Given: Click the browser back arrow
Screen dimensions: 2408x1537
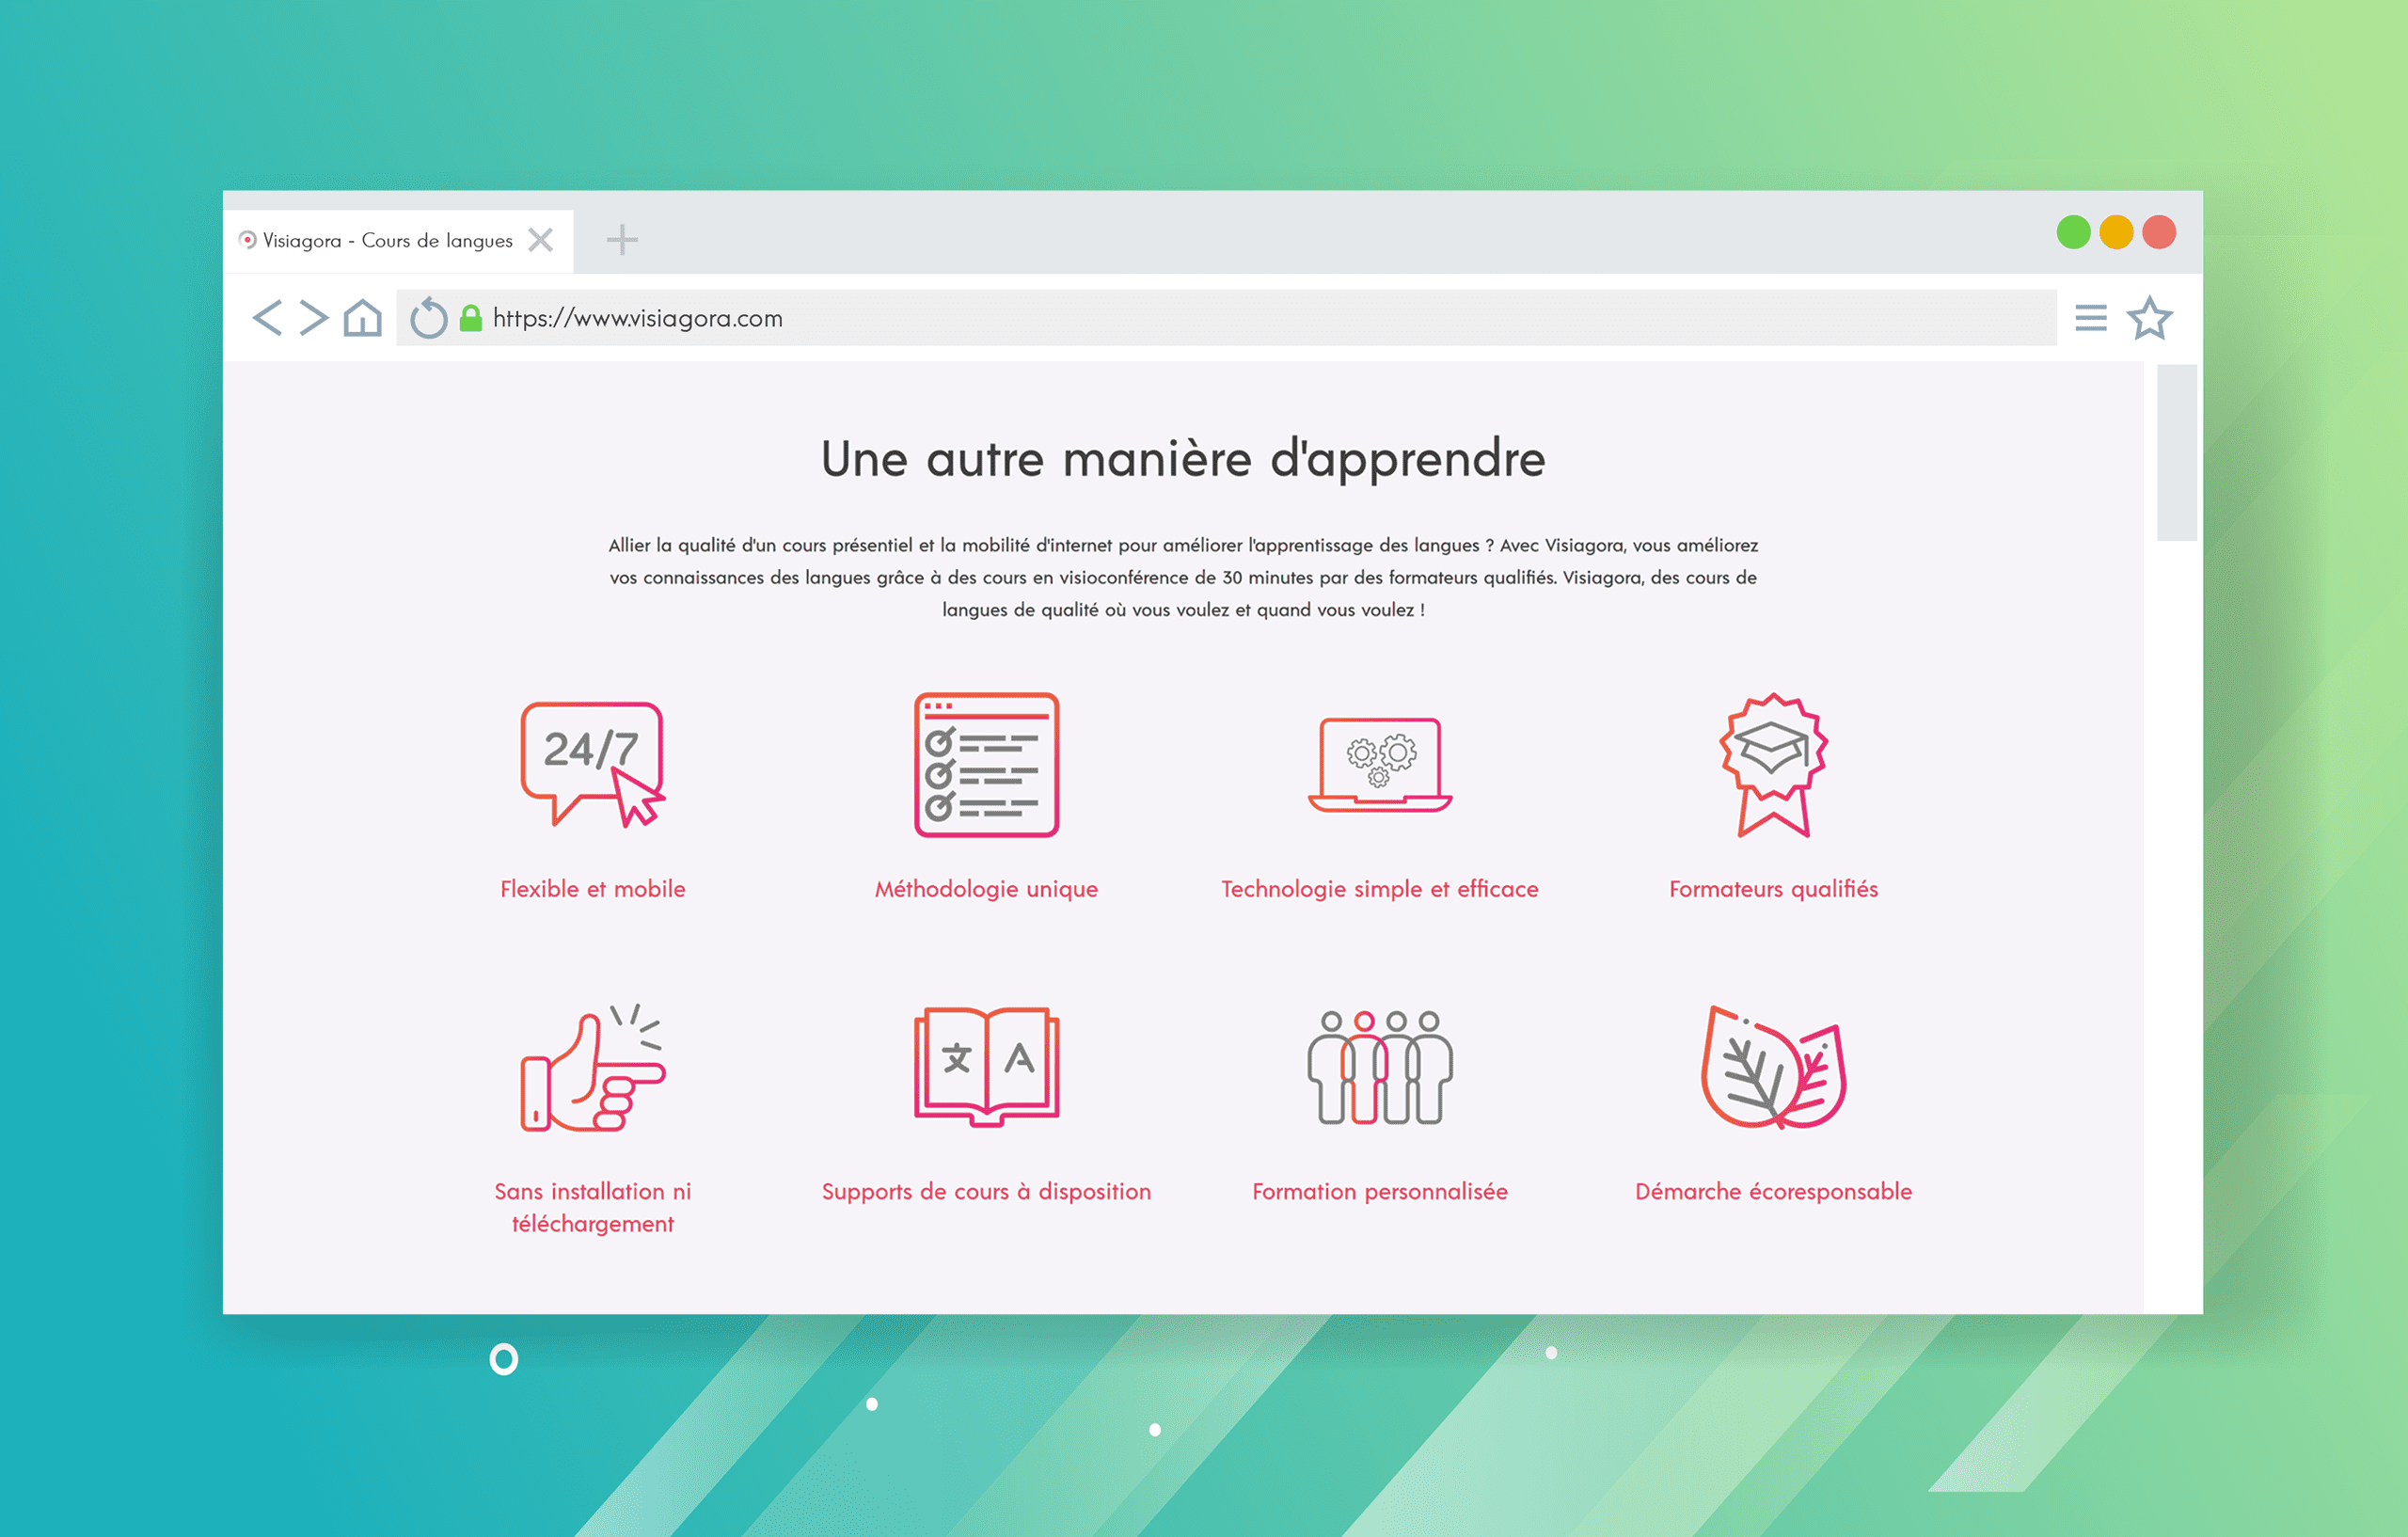Looking at the screenshot, I should 267,318.
